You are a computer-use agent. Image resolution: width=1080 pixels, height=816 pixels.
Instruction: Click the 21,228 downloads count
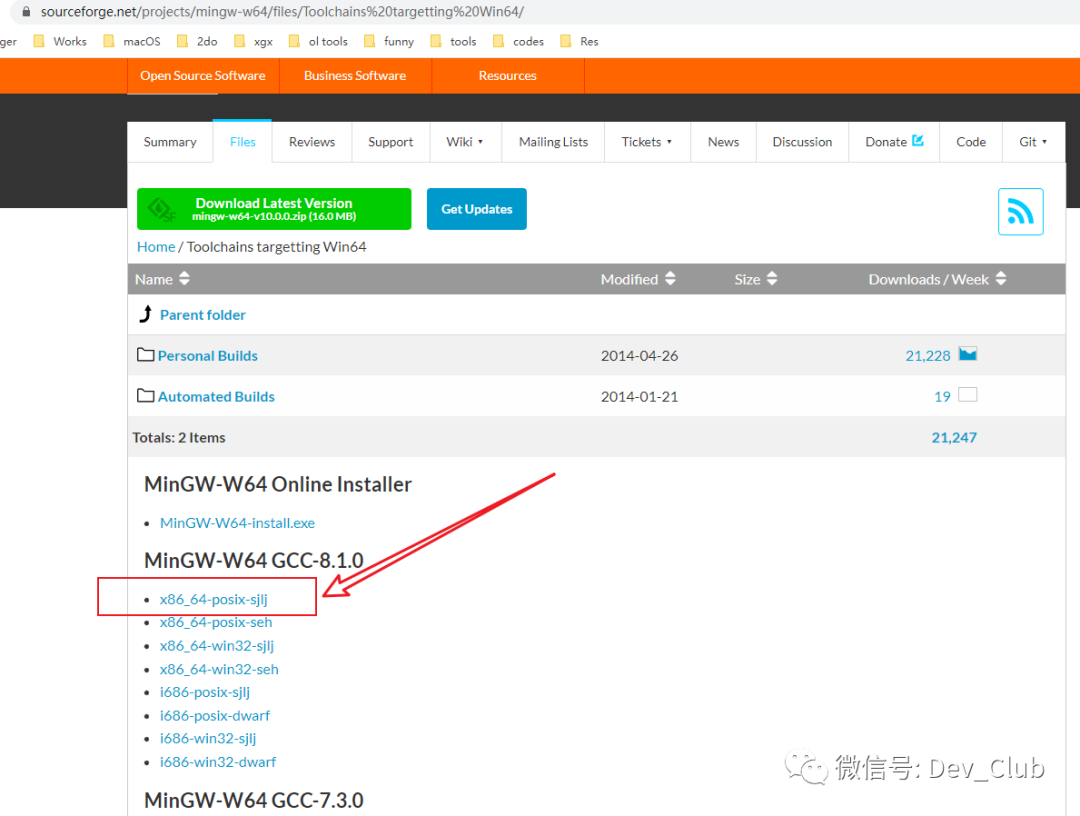click(x=928, y=355)
